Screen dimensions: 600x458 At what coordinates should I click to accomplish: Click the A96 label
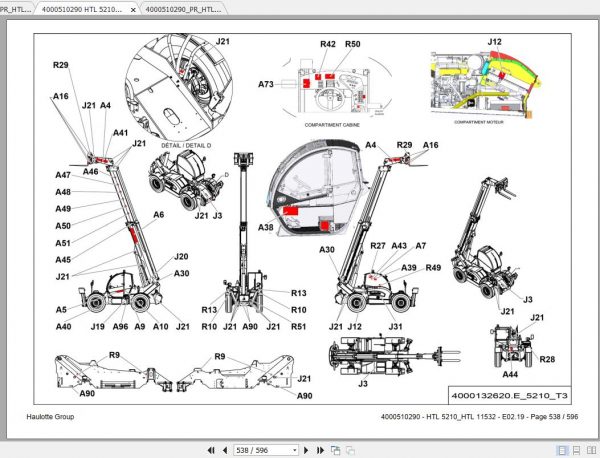(120, 326)
